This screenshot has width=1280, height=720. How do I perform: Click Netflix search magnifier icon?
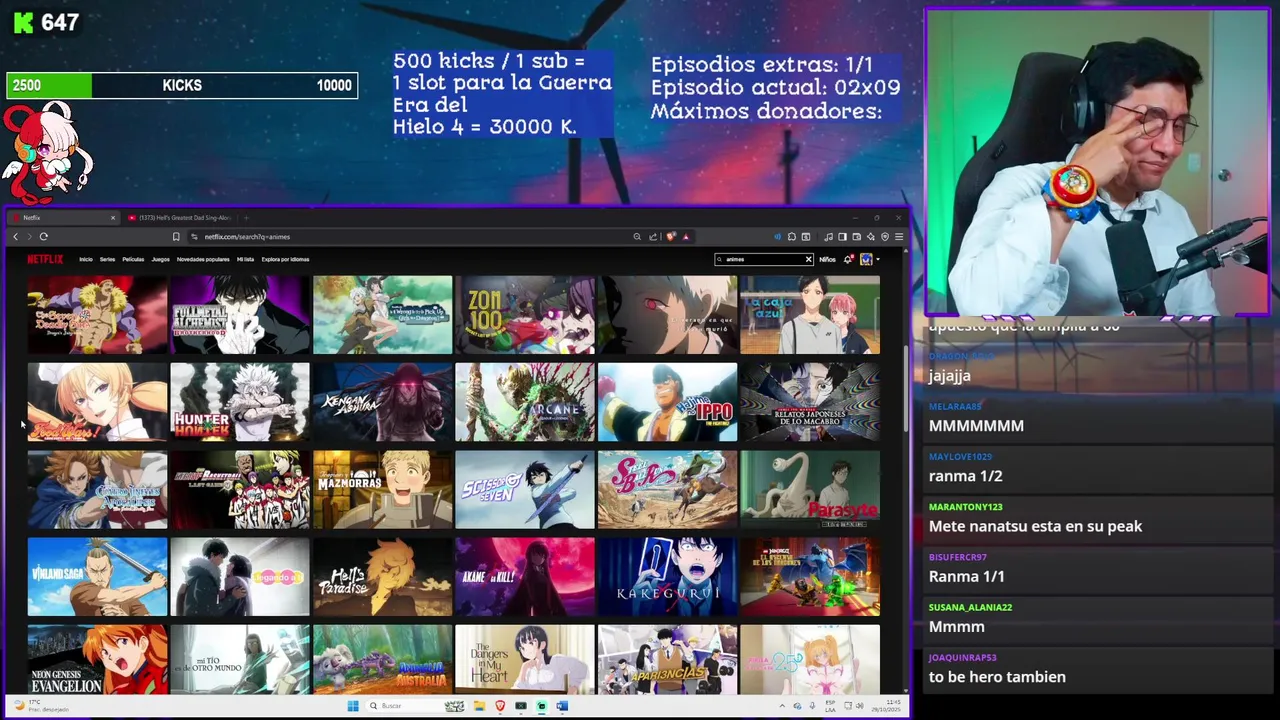click(721, 260)
